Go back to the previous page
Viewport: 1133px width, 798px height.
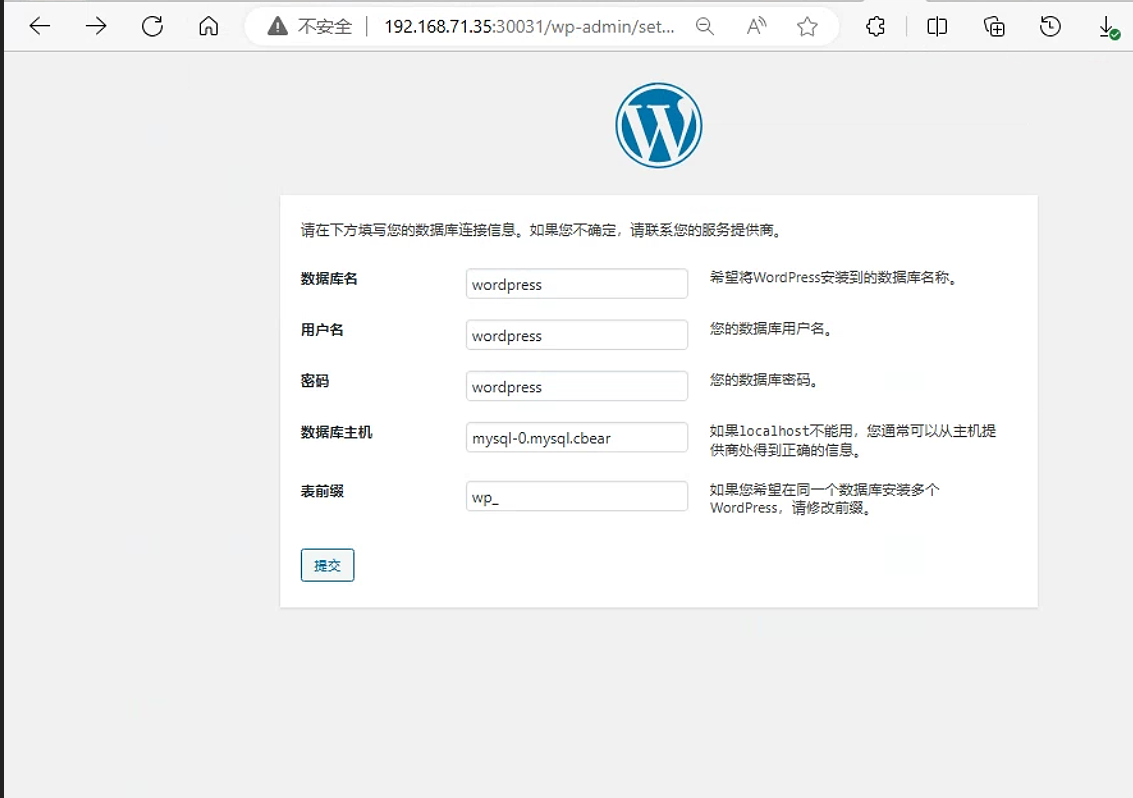(x=40, y=27)
